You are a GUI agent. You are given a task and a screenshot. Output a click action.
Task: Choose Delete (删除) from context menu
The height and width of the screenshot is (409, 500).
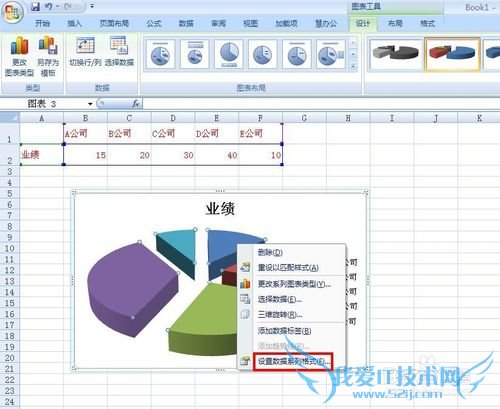(292, 252)
